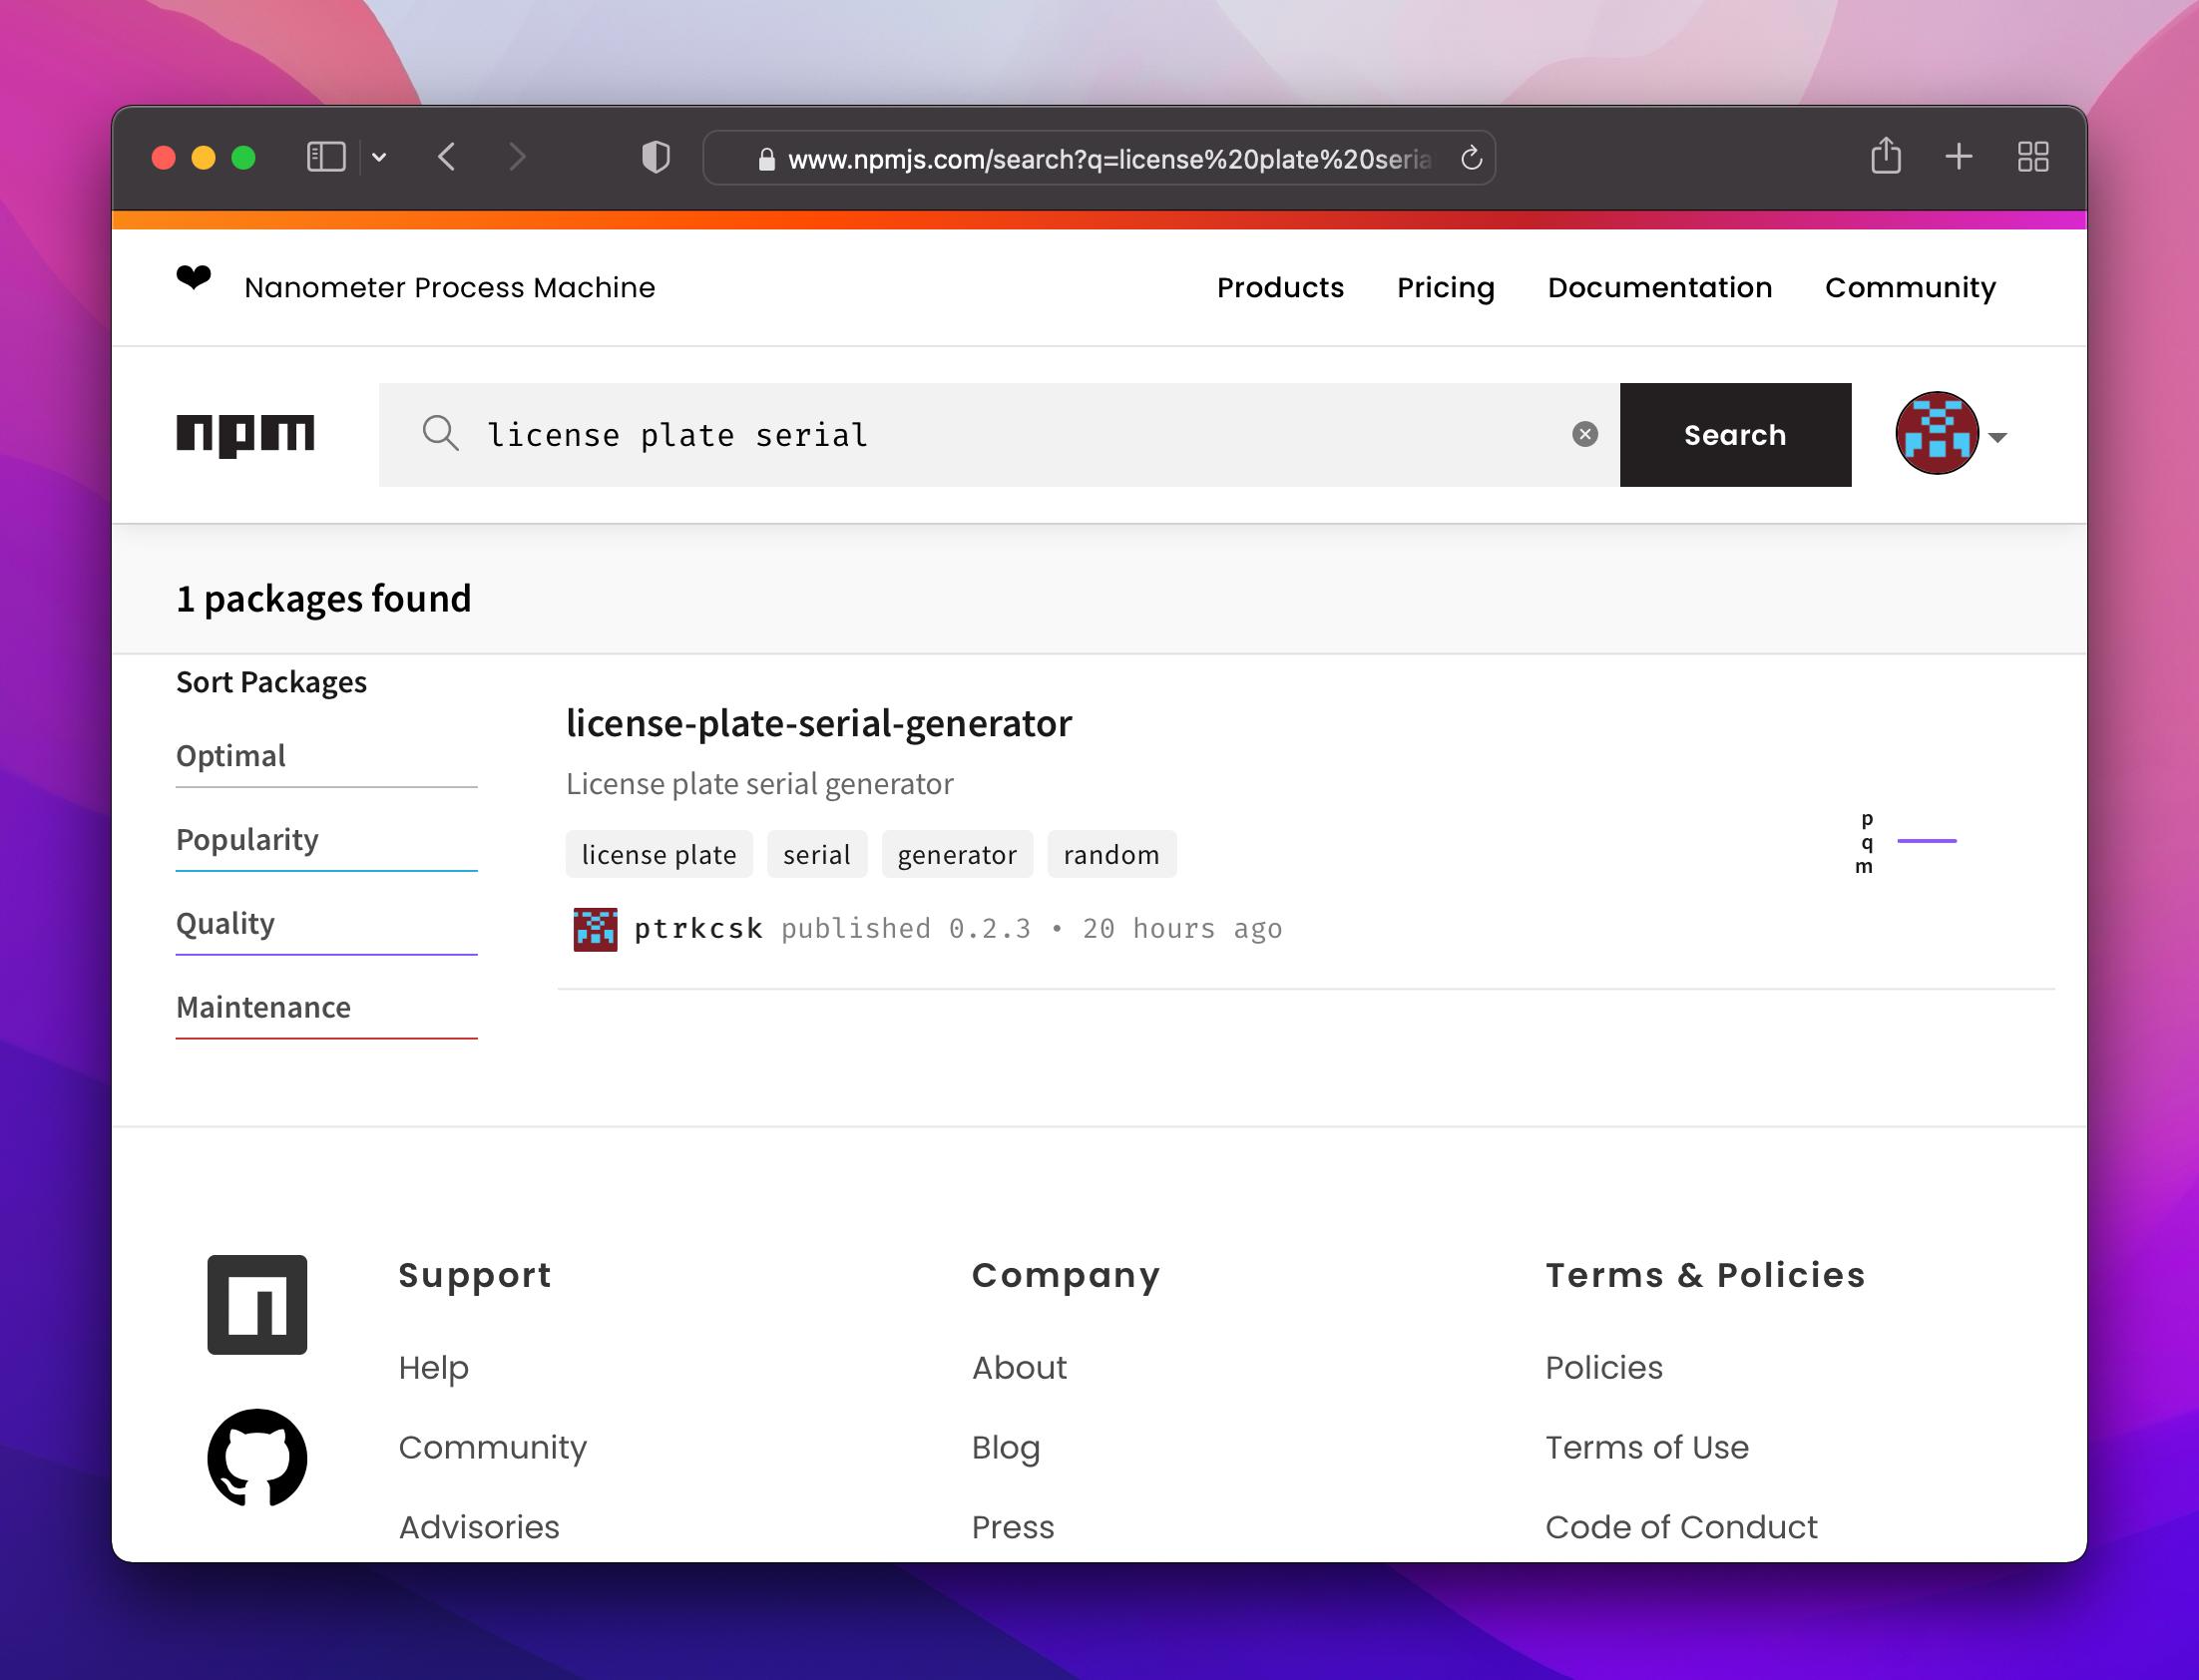Sort packages by Optimal

click(x=231, y=756)
